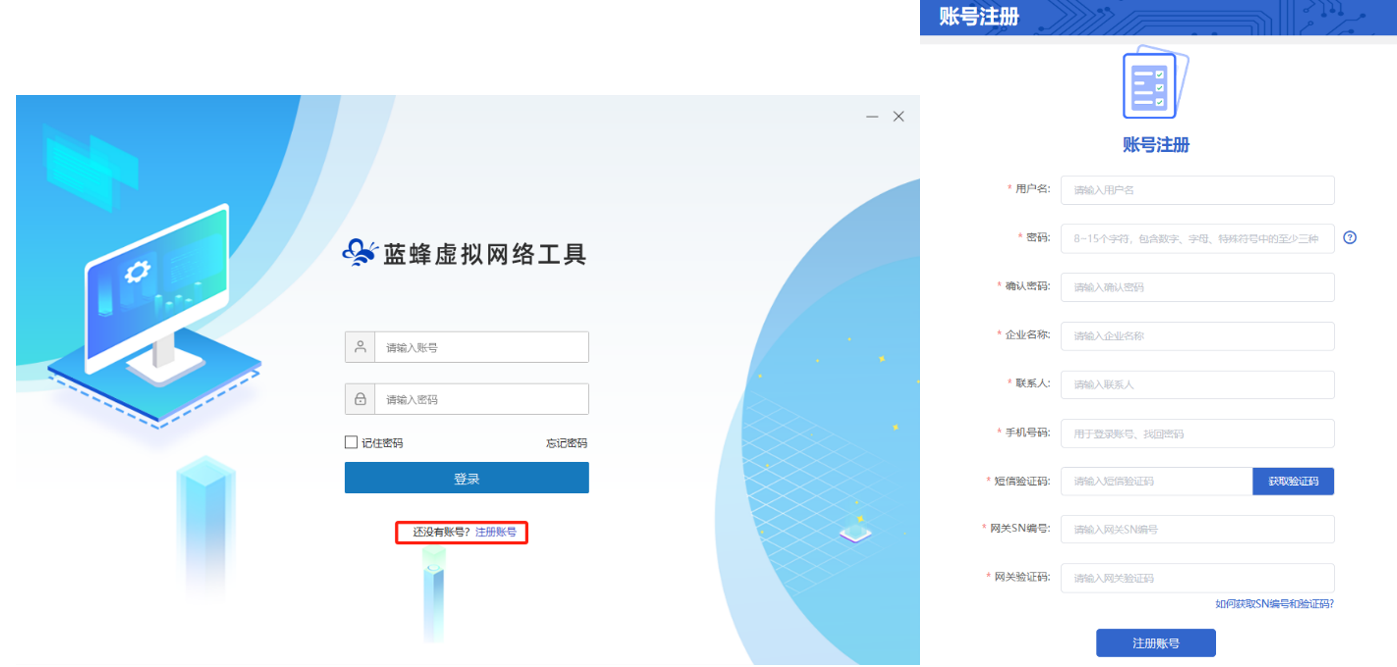Screen dimensions: 1397x667
Task: Click the lock icon beside password field
Action: click(x=360, y=399)
